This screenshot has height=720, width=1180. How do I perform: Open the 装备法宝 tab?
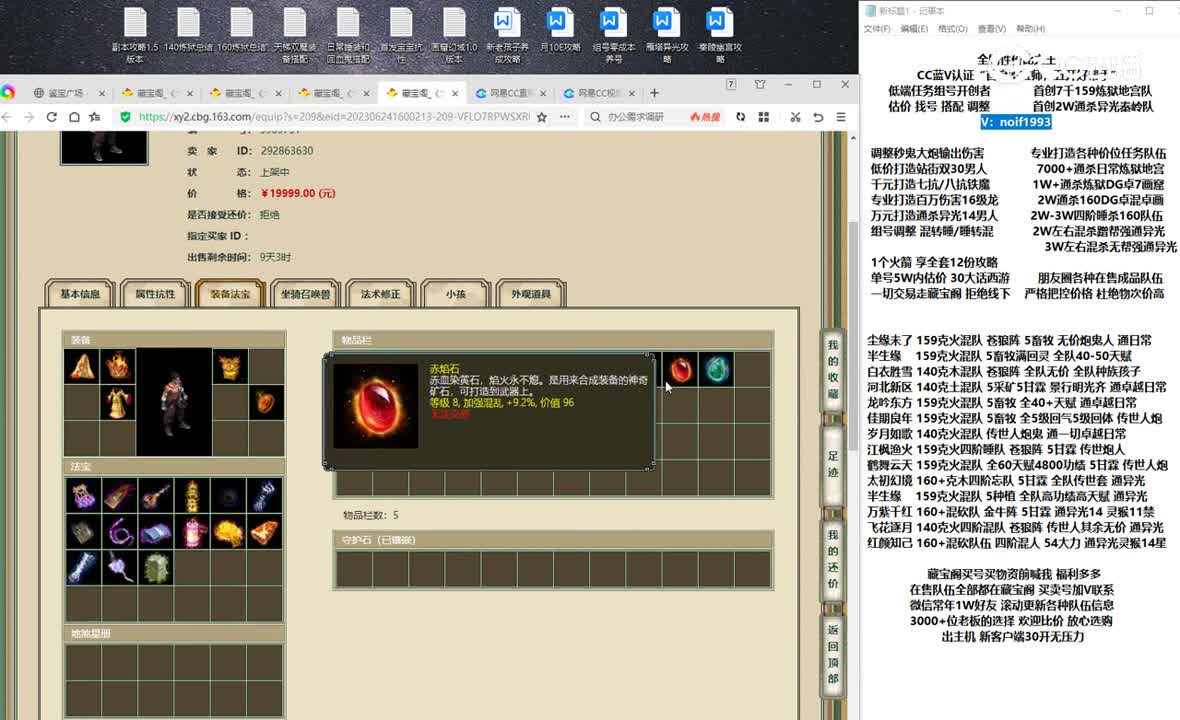click(x=230, y=294)
